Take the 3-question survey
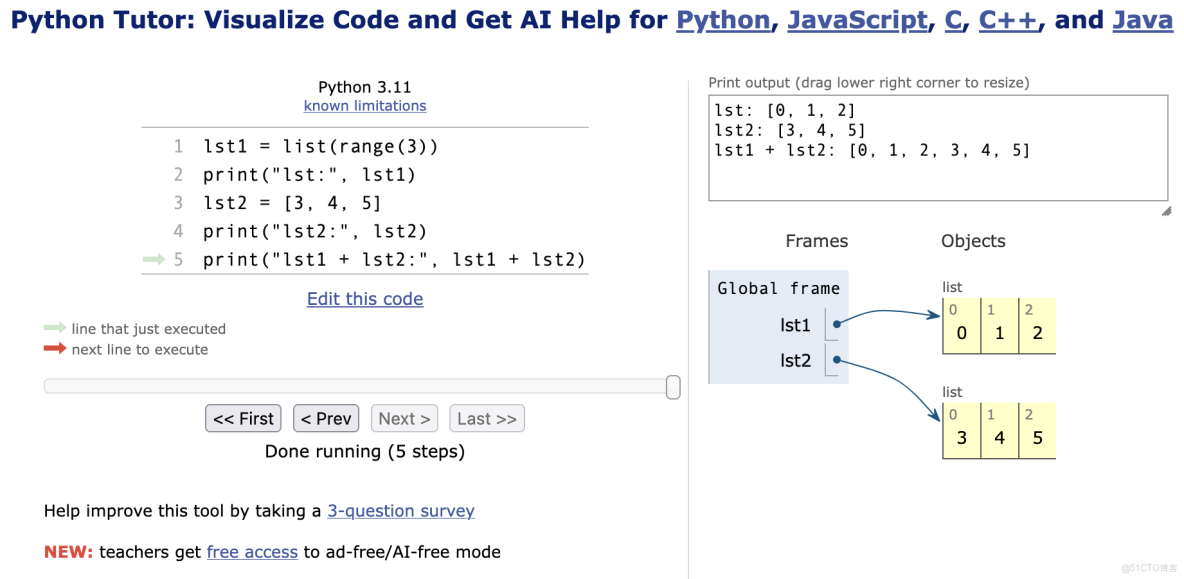 coord(400,510)
